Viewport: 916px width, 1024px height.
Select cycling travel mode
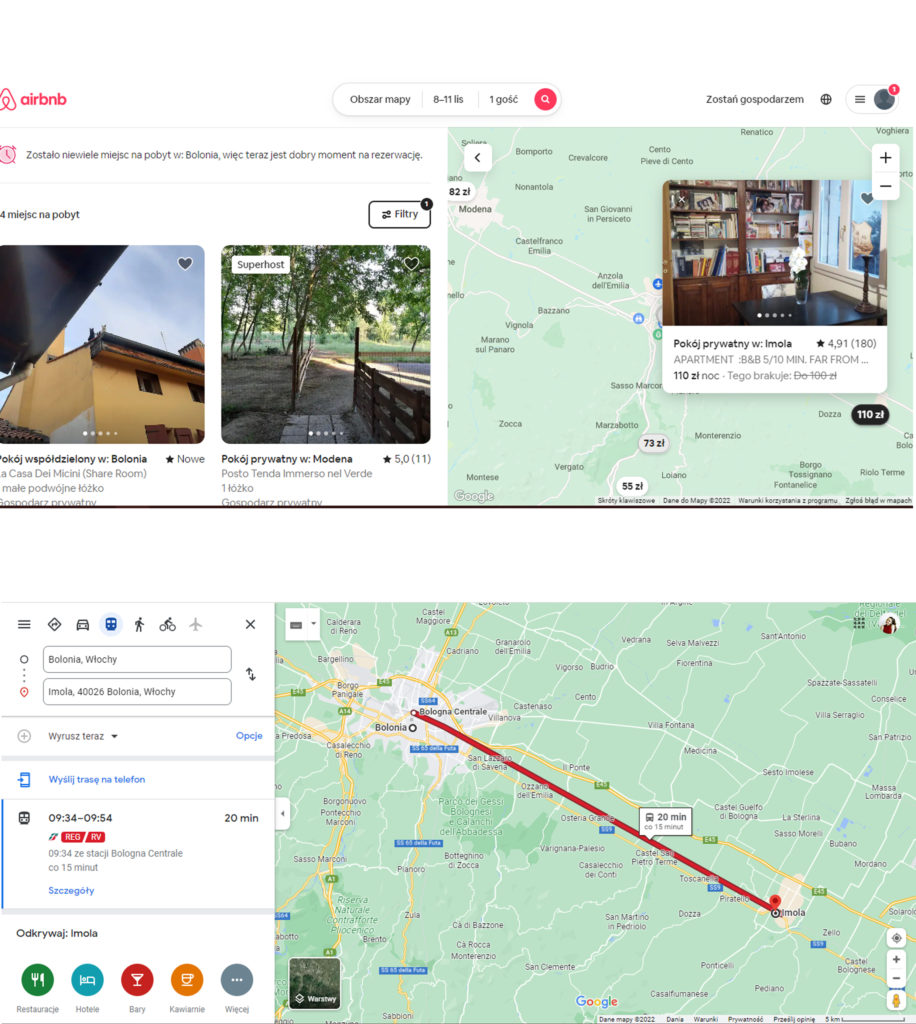(167, 624)
